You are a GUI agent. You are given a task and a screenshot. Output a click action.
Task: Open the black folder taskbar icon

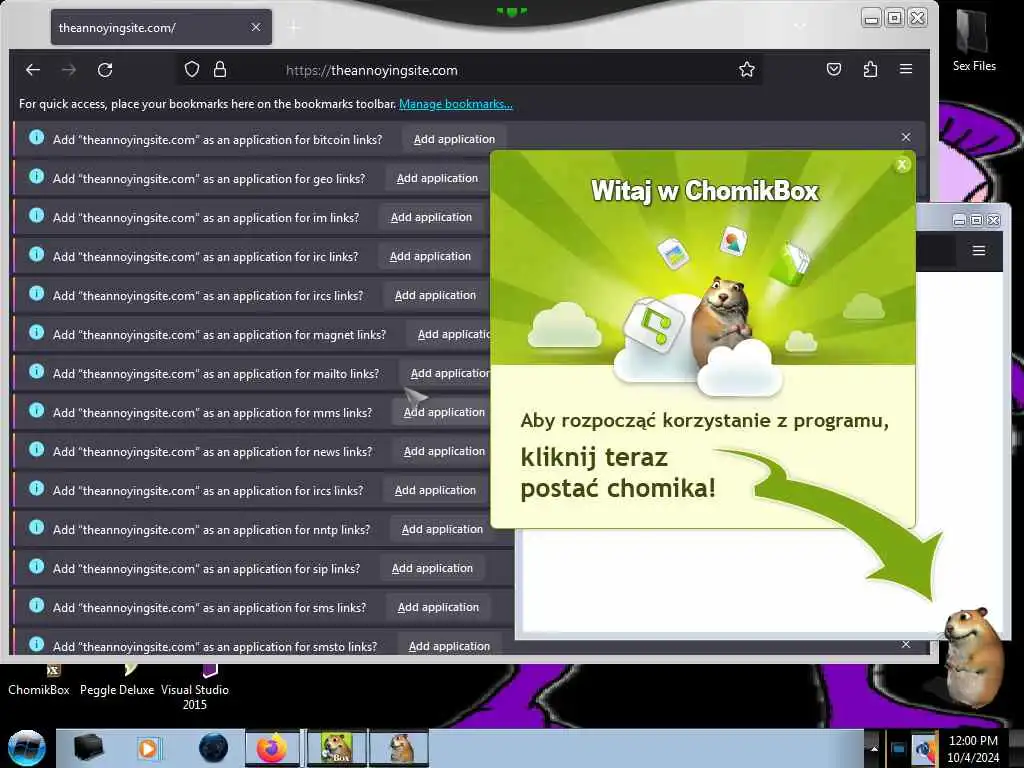click(89, 748)
